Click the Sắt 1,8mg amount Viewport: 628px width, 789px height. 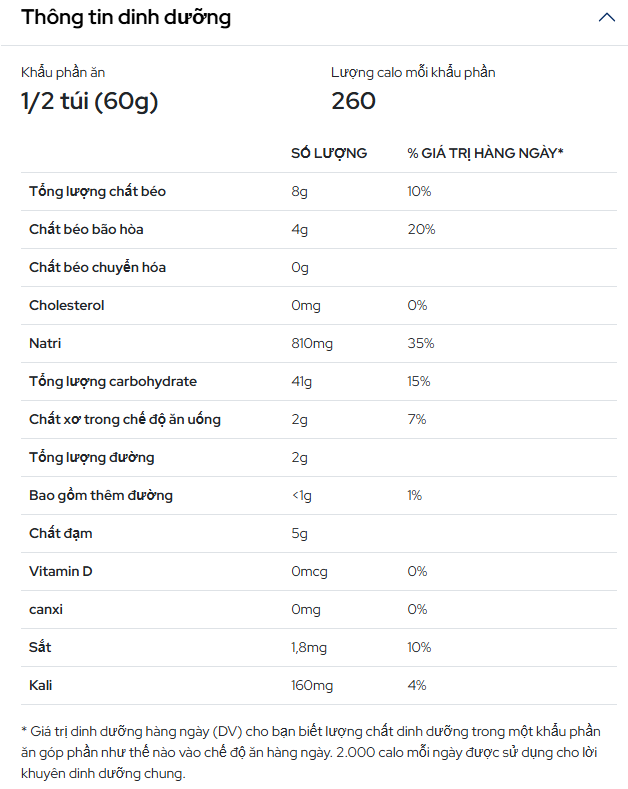point(309,647)
